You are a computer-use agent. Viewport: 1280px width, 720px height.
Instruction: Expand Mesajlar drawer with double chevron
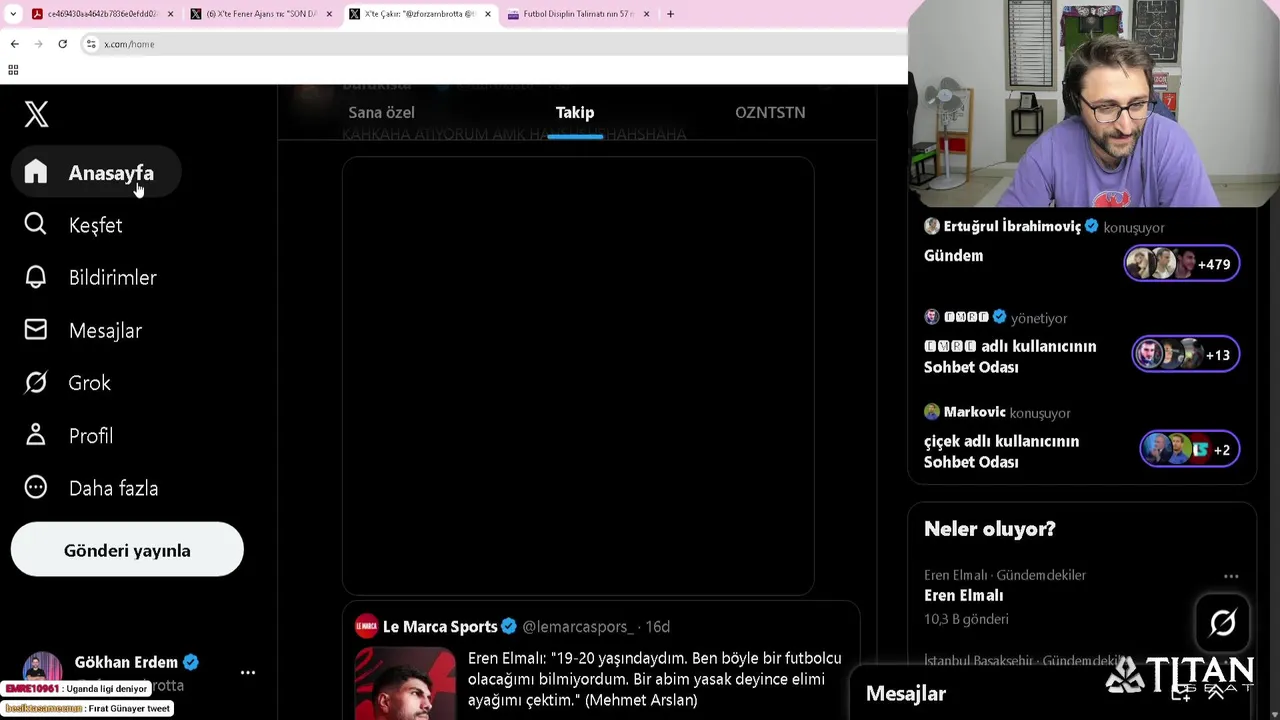click(x=1217, y=693)
